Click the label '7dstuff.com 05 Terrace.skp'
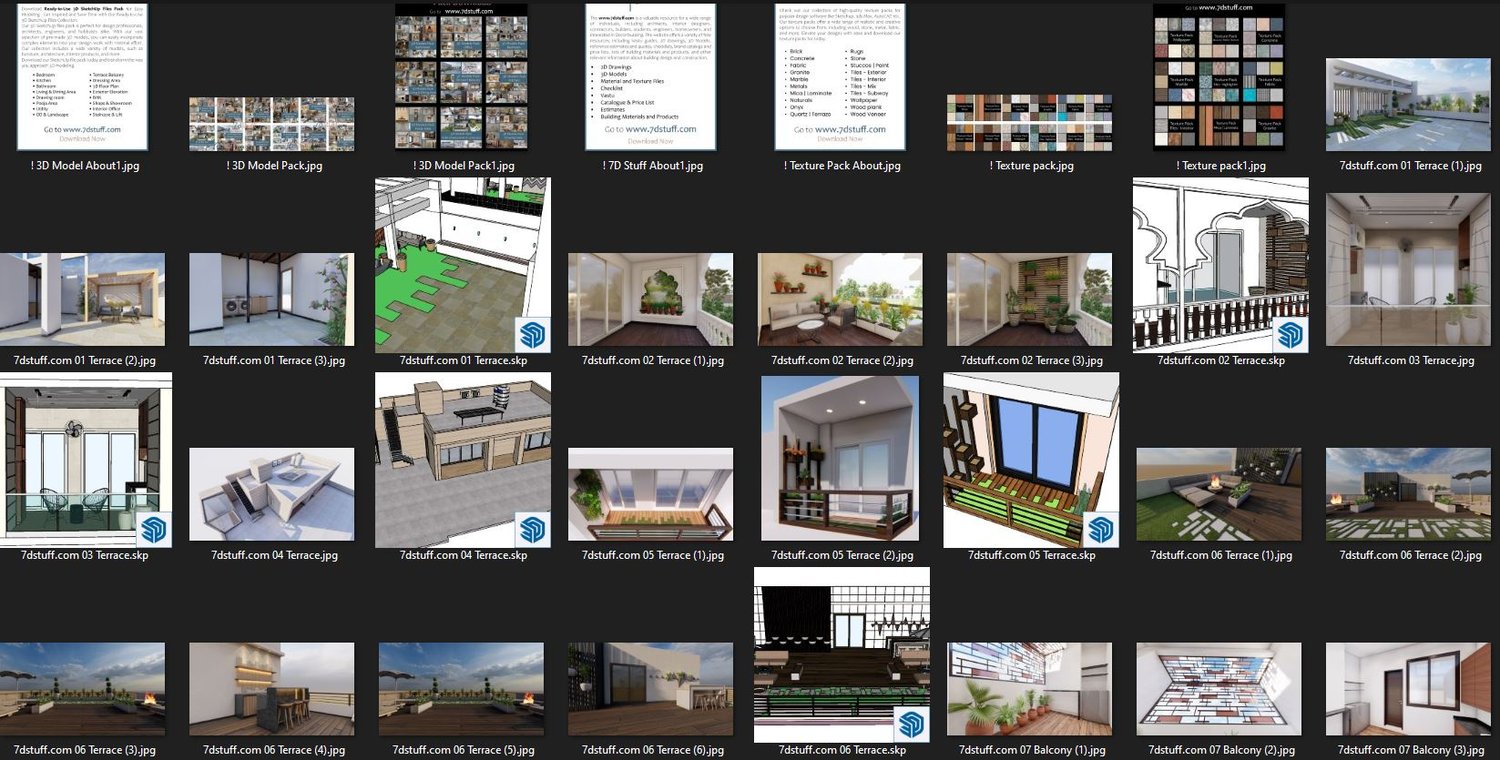1500x760 pixels. (1031, 556)
